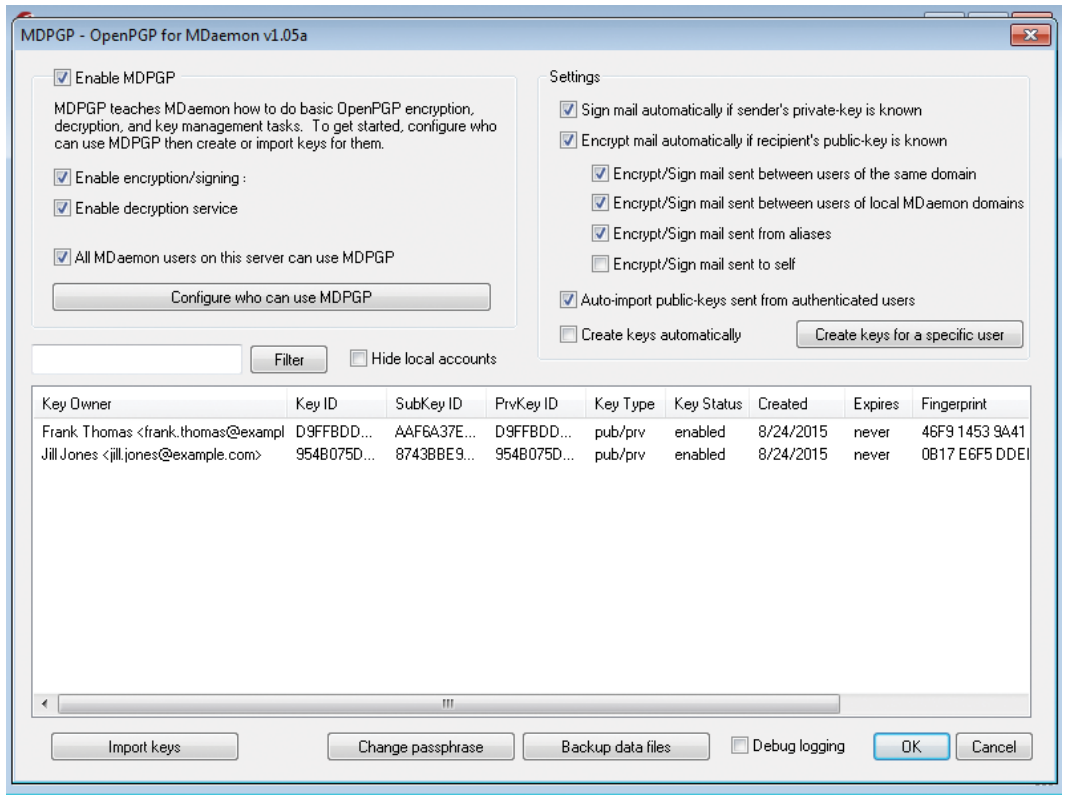The image size is (1066, 800).
Task: Check Hide local accounts option
Action: (x=358, y=358)
